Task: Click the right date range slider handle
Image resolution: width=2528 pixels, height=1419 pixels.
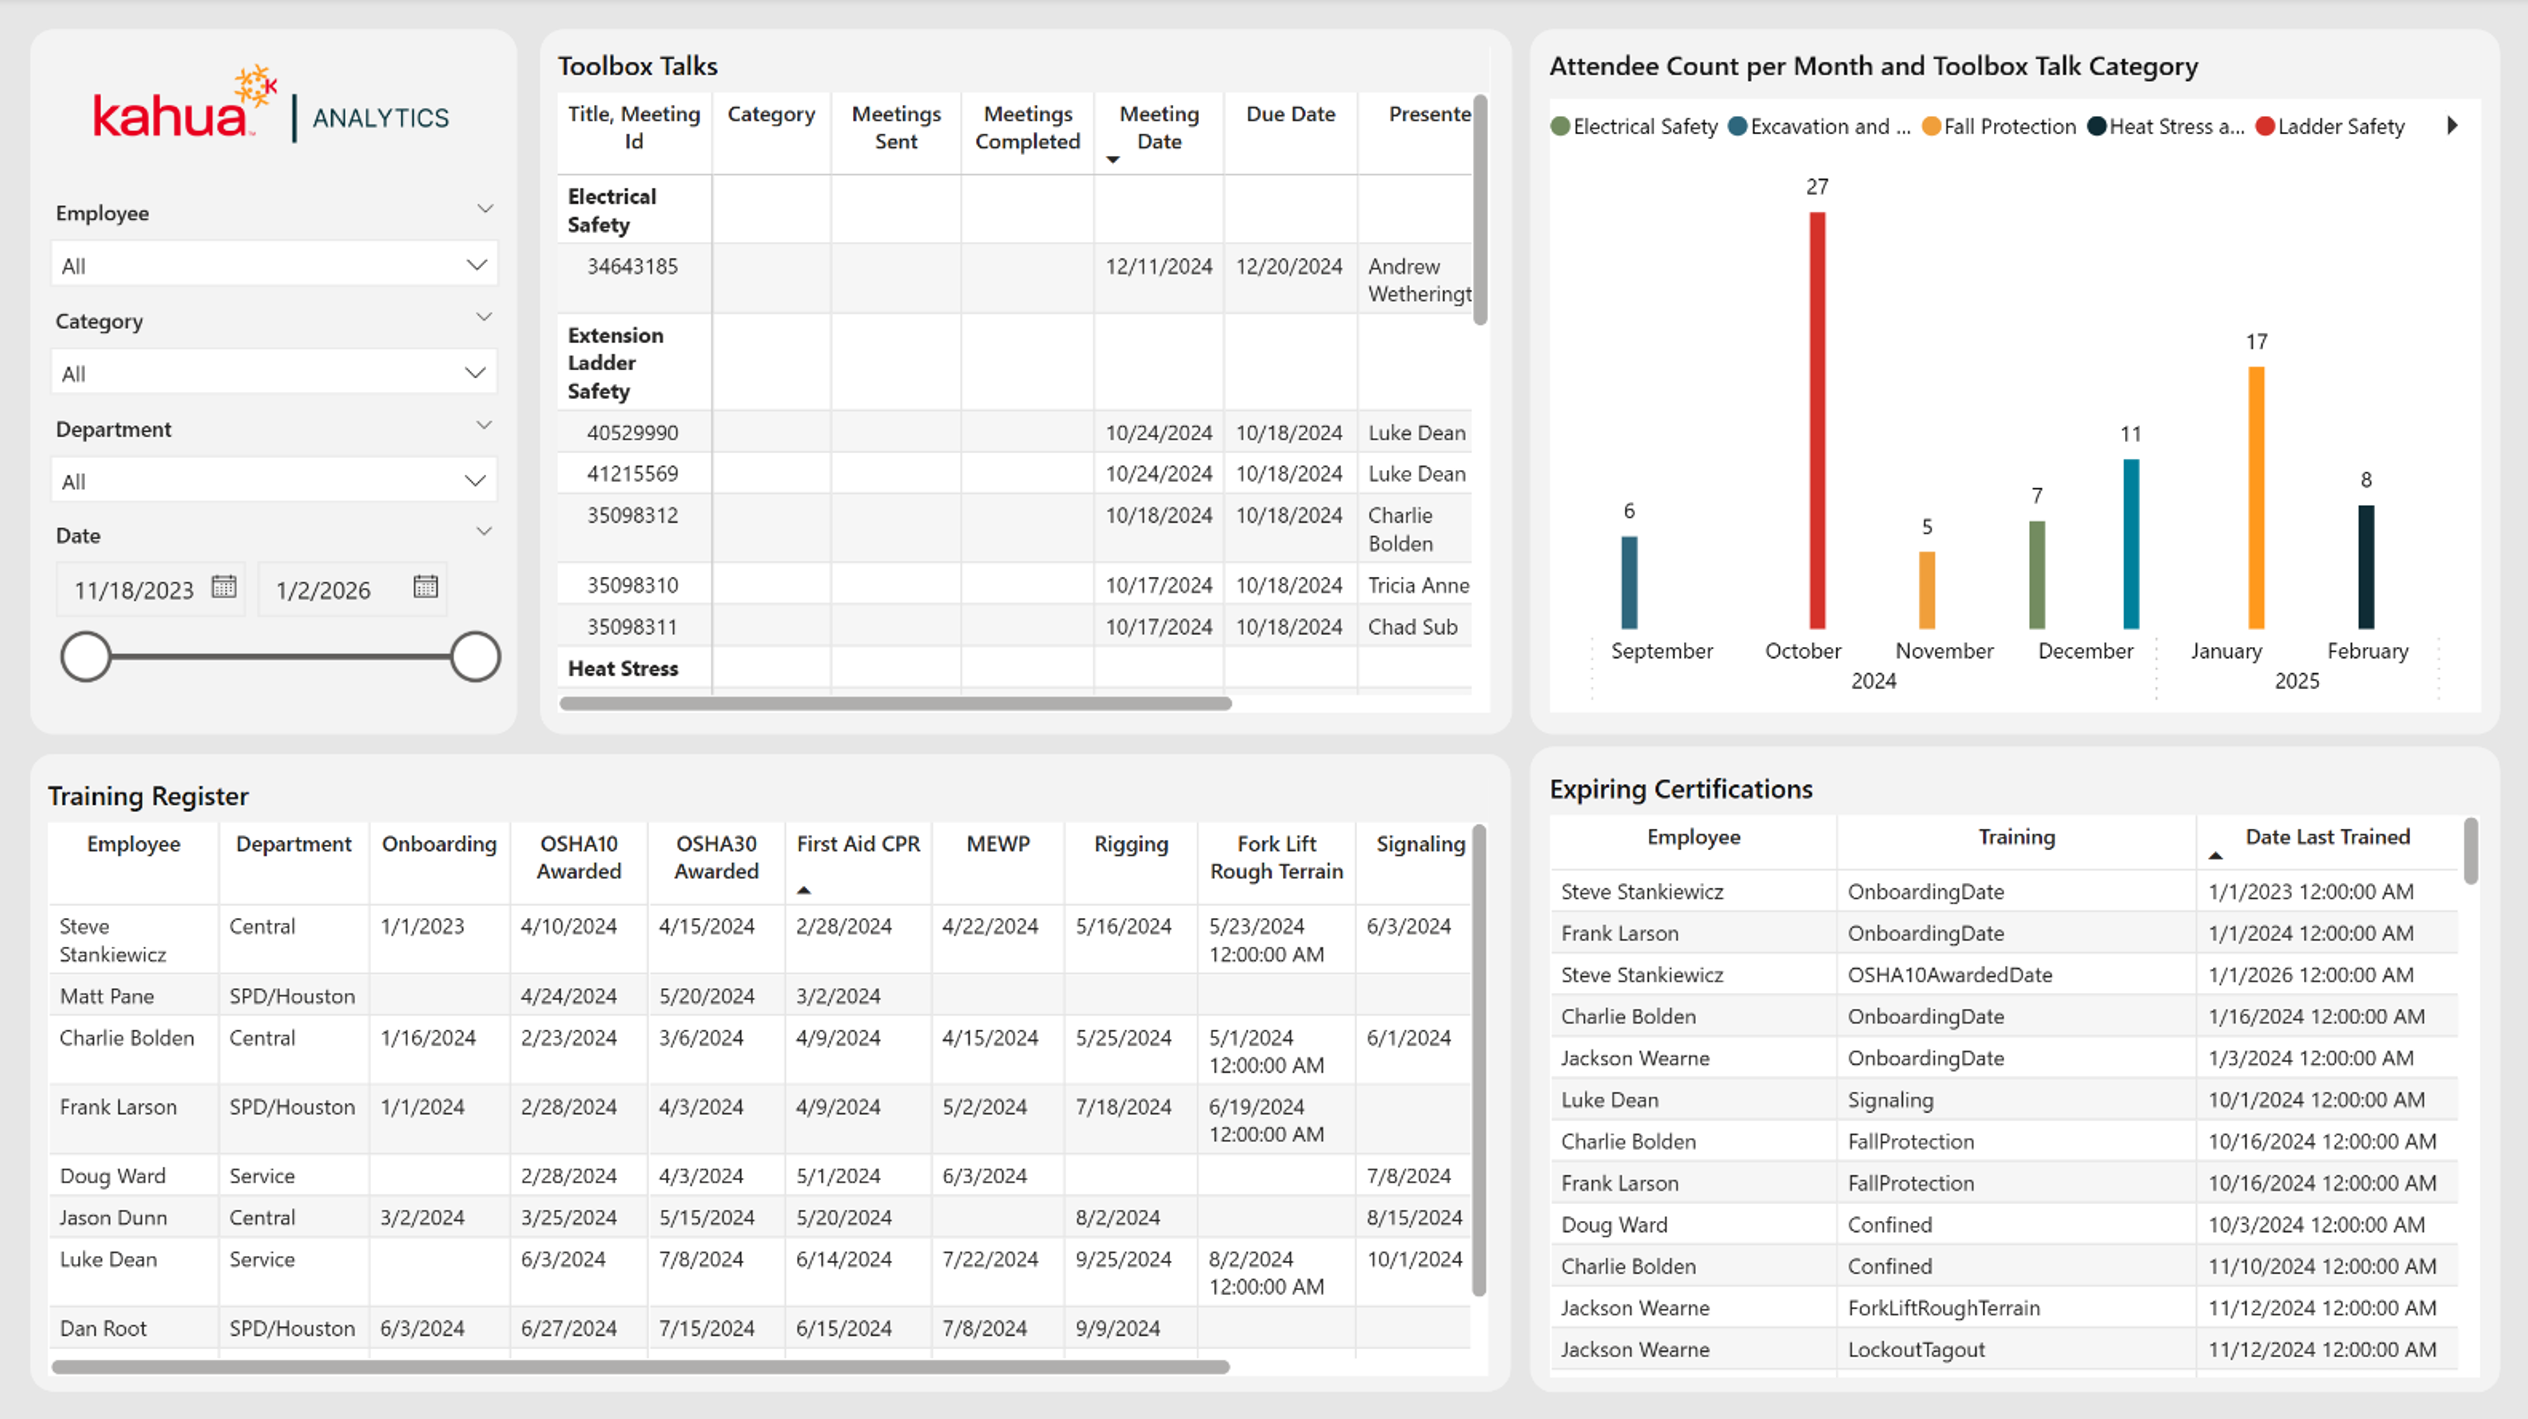Action: (x=475, y=657)
